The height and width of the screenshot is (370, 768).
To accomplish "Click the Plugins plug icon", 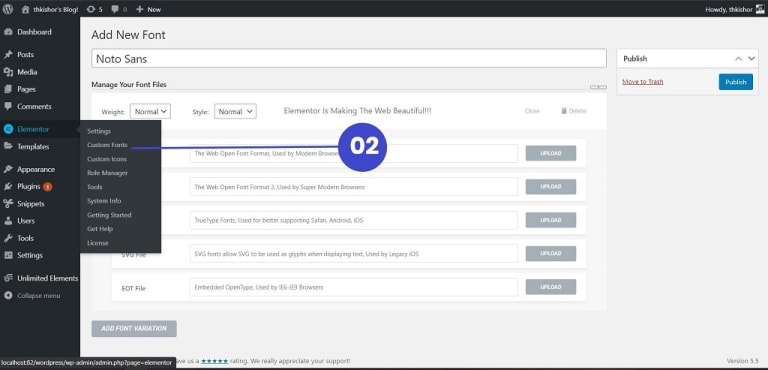I will coord(8,186).
